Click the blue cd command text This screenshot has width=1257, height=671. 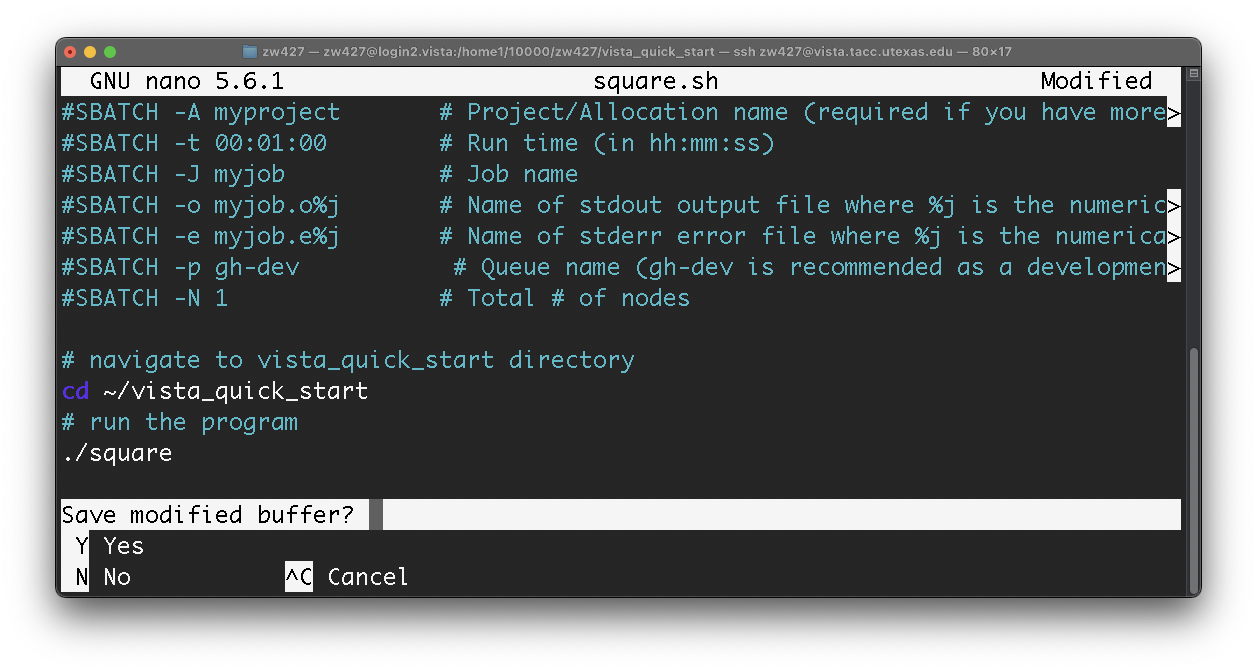75,391
